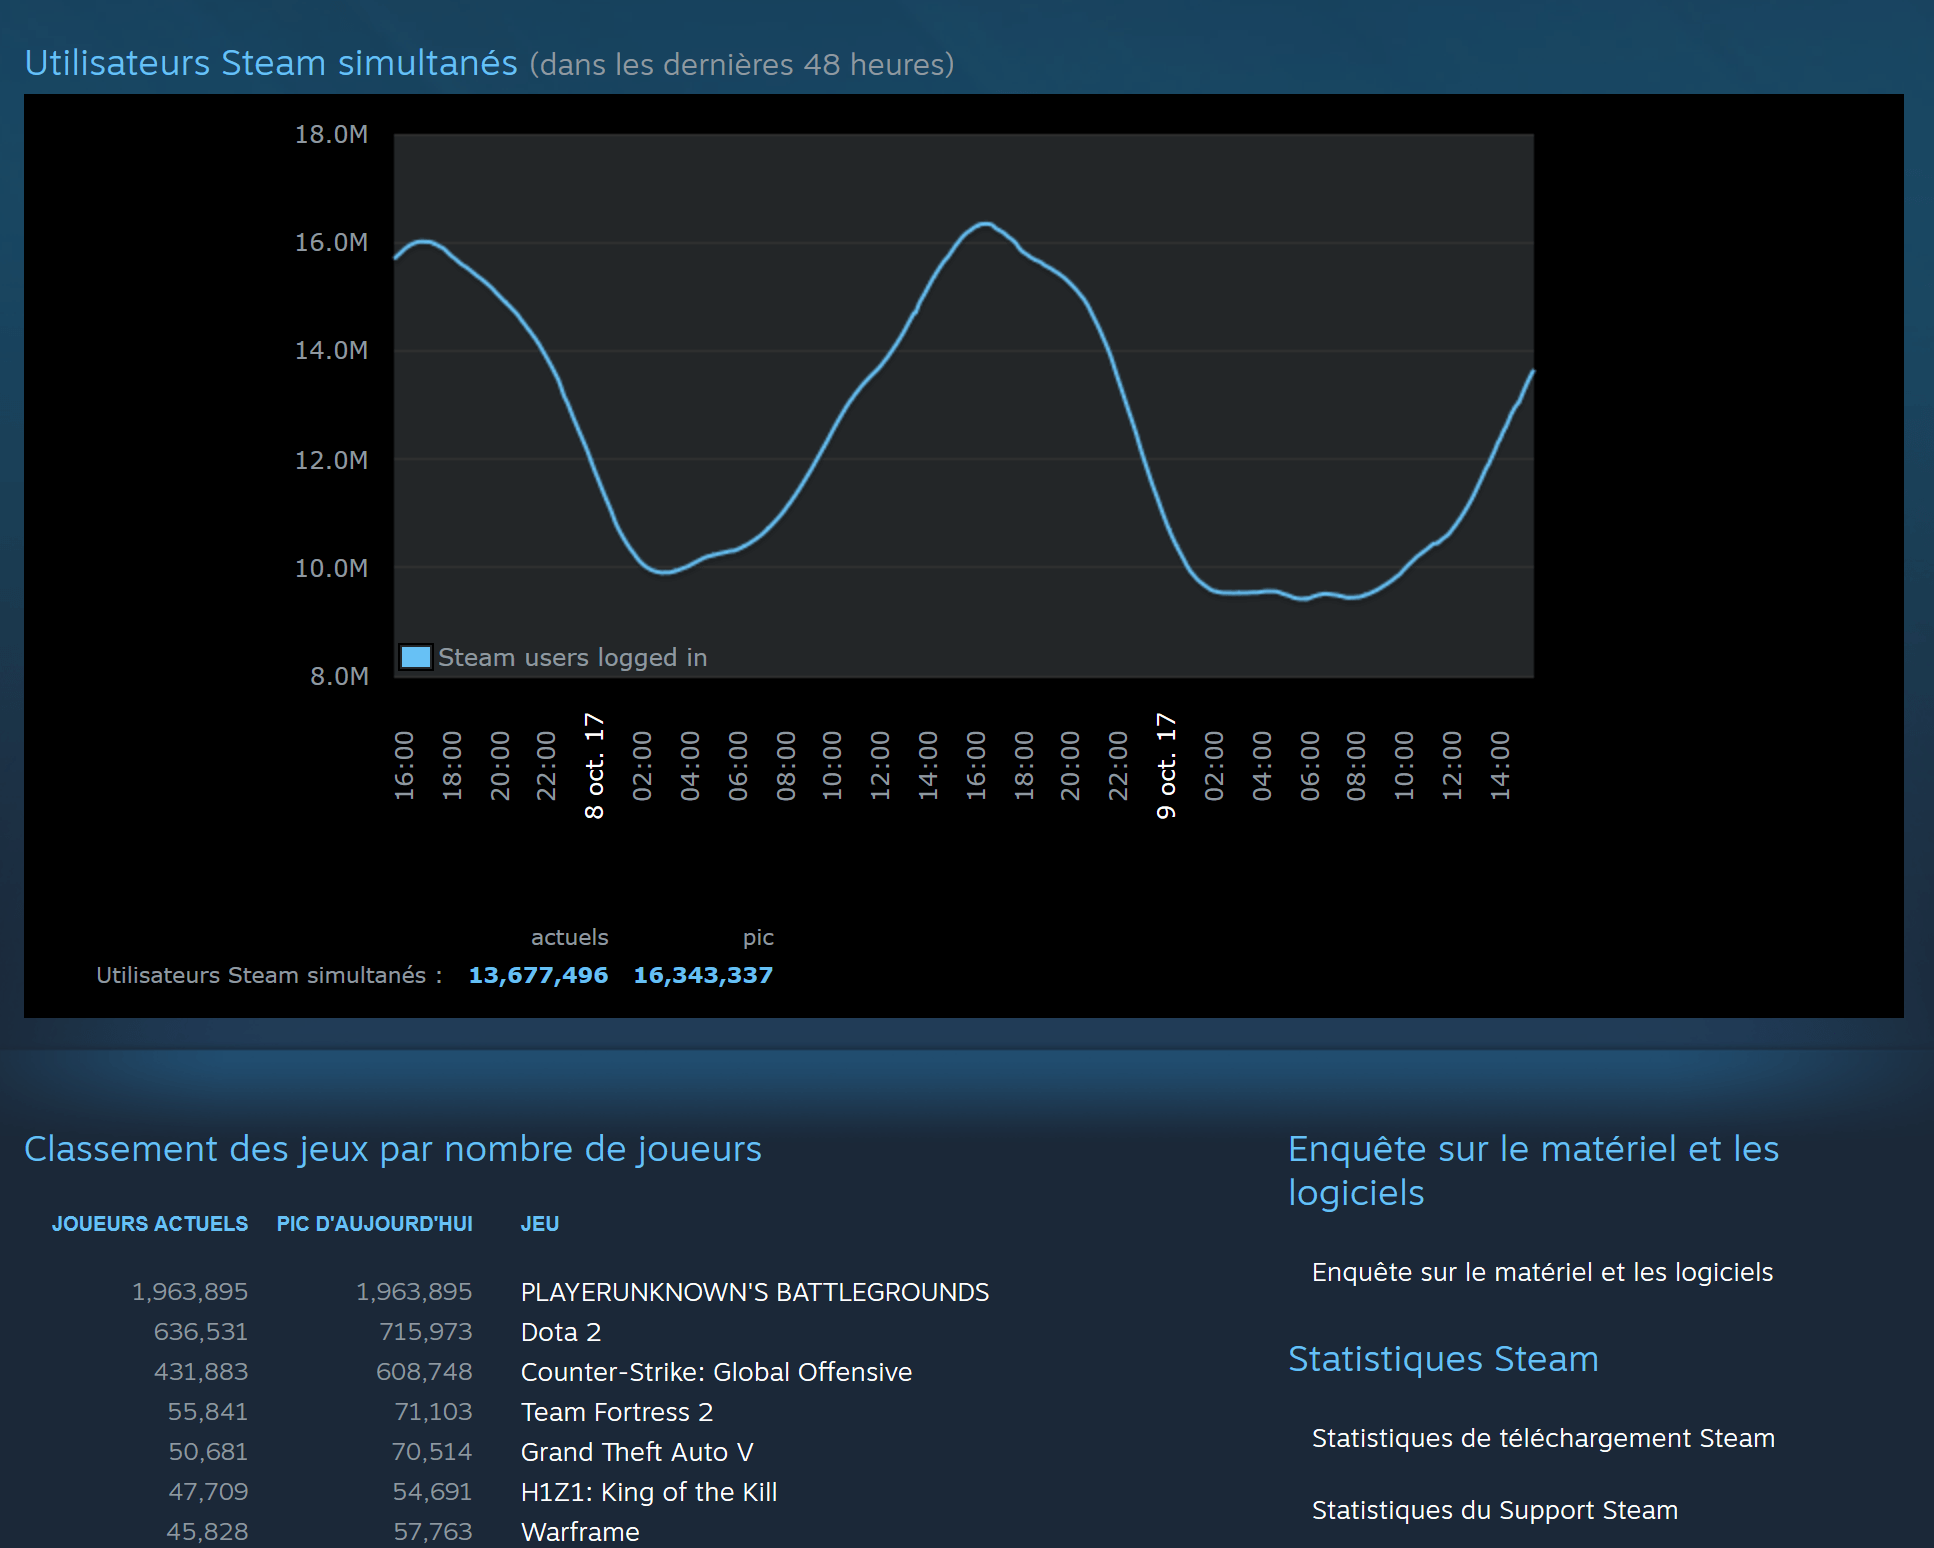Open Team Fortress 2 entry
The height and width of the screenshot is (1548, 1934).
click(x=616, y=1412)
